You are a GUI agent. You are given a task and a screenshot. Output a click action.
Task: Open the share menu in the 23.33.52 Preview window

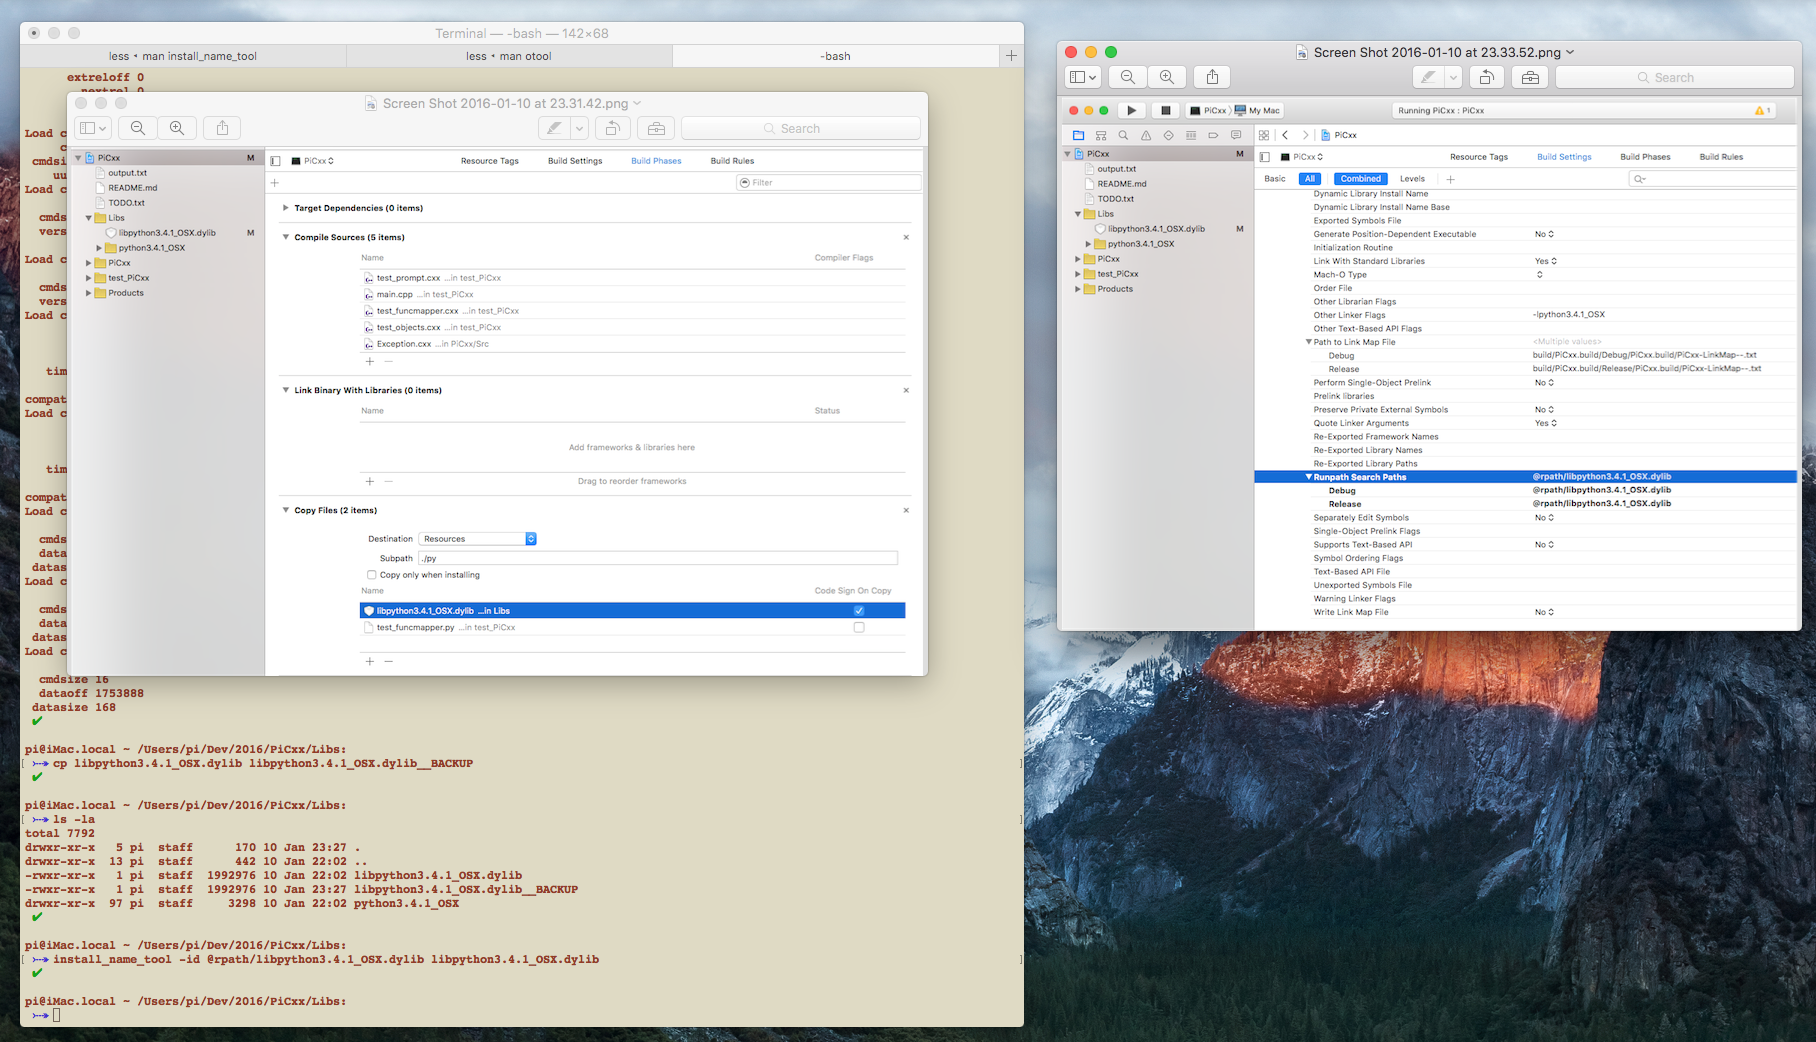click(1212, 77)
